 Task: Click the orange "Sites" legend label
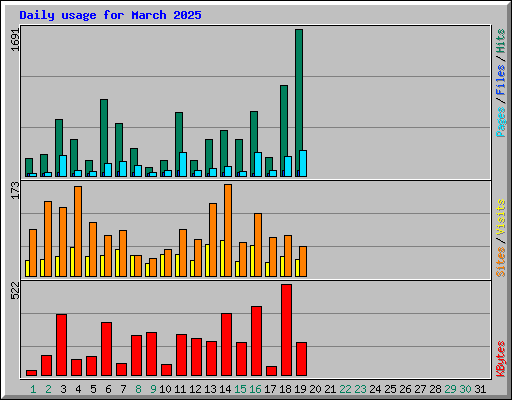[x=501, y=262]
